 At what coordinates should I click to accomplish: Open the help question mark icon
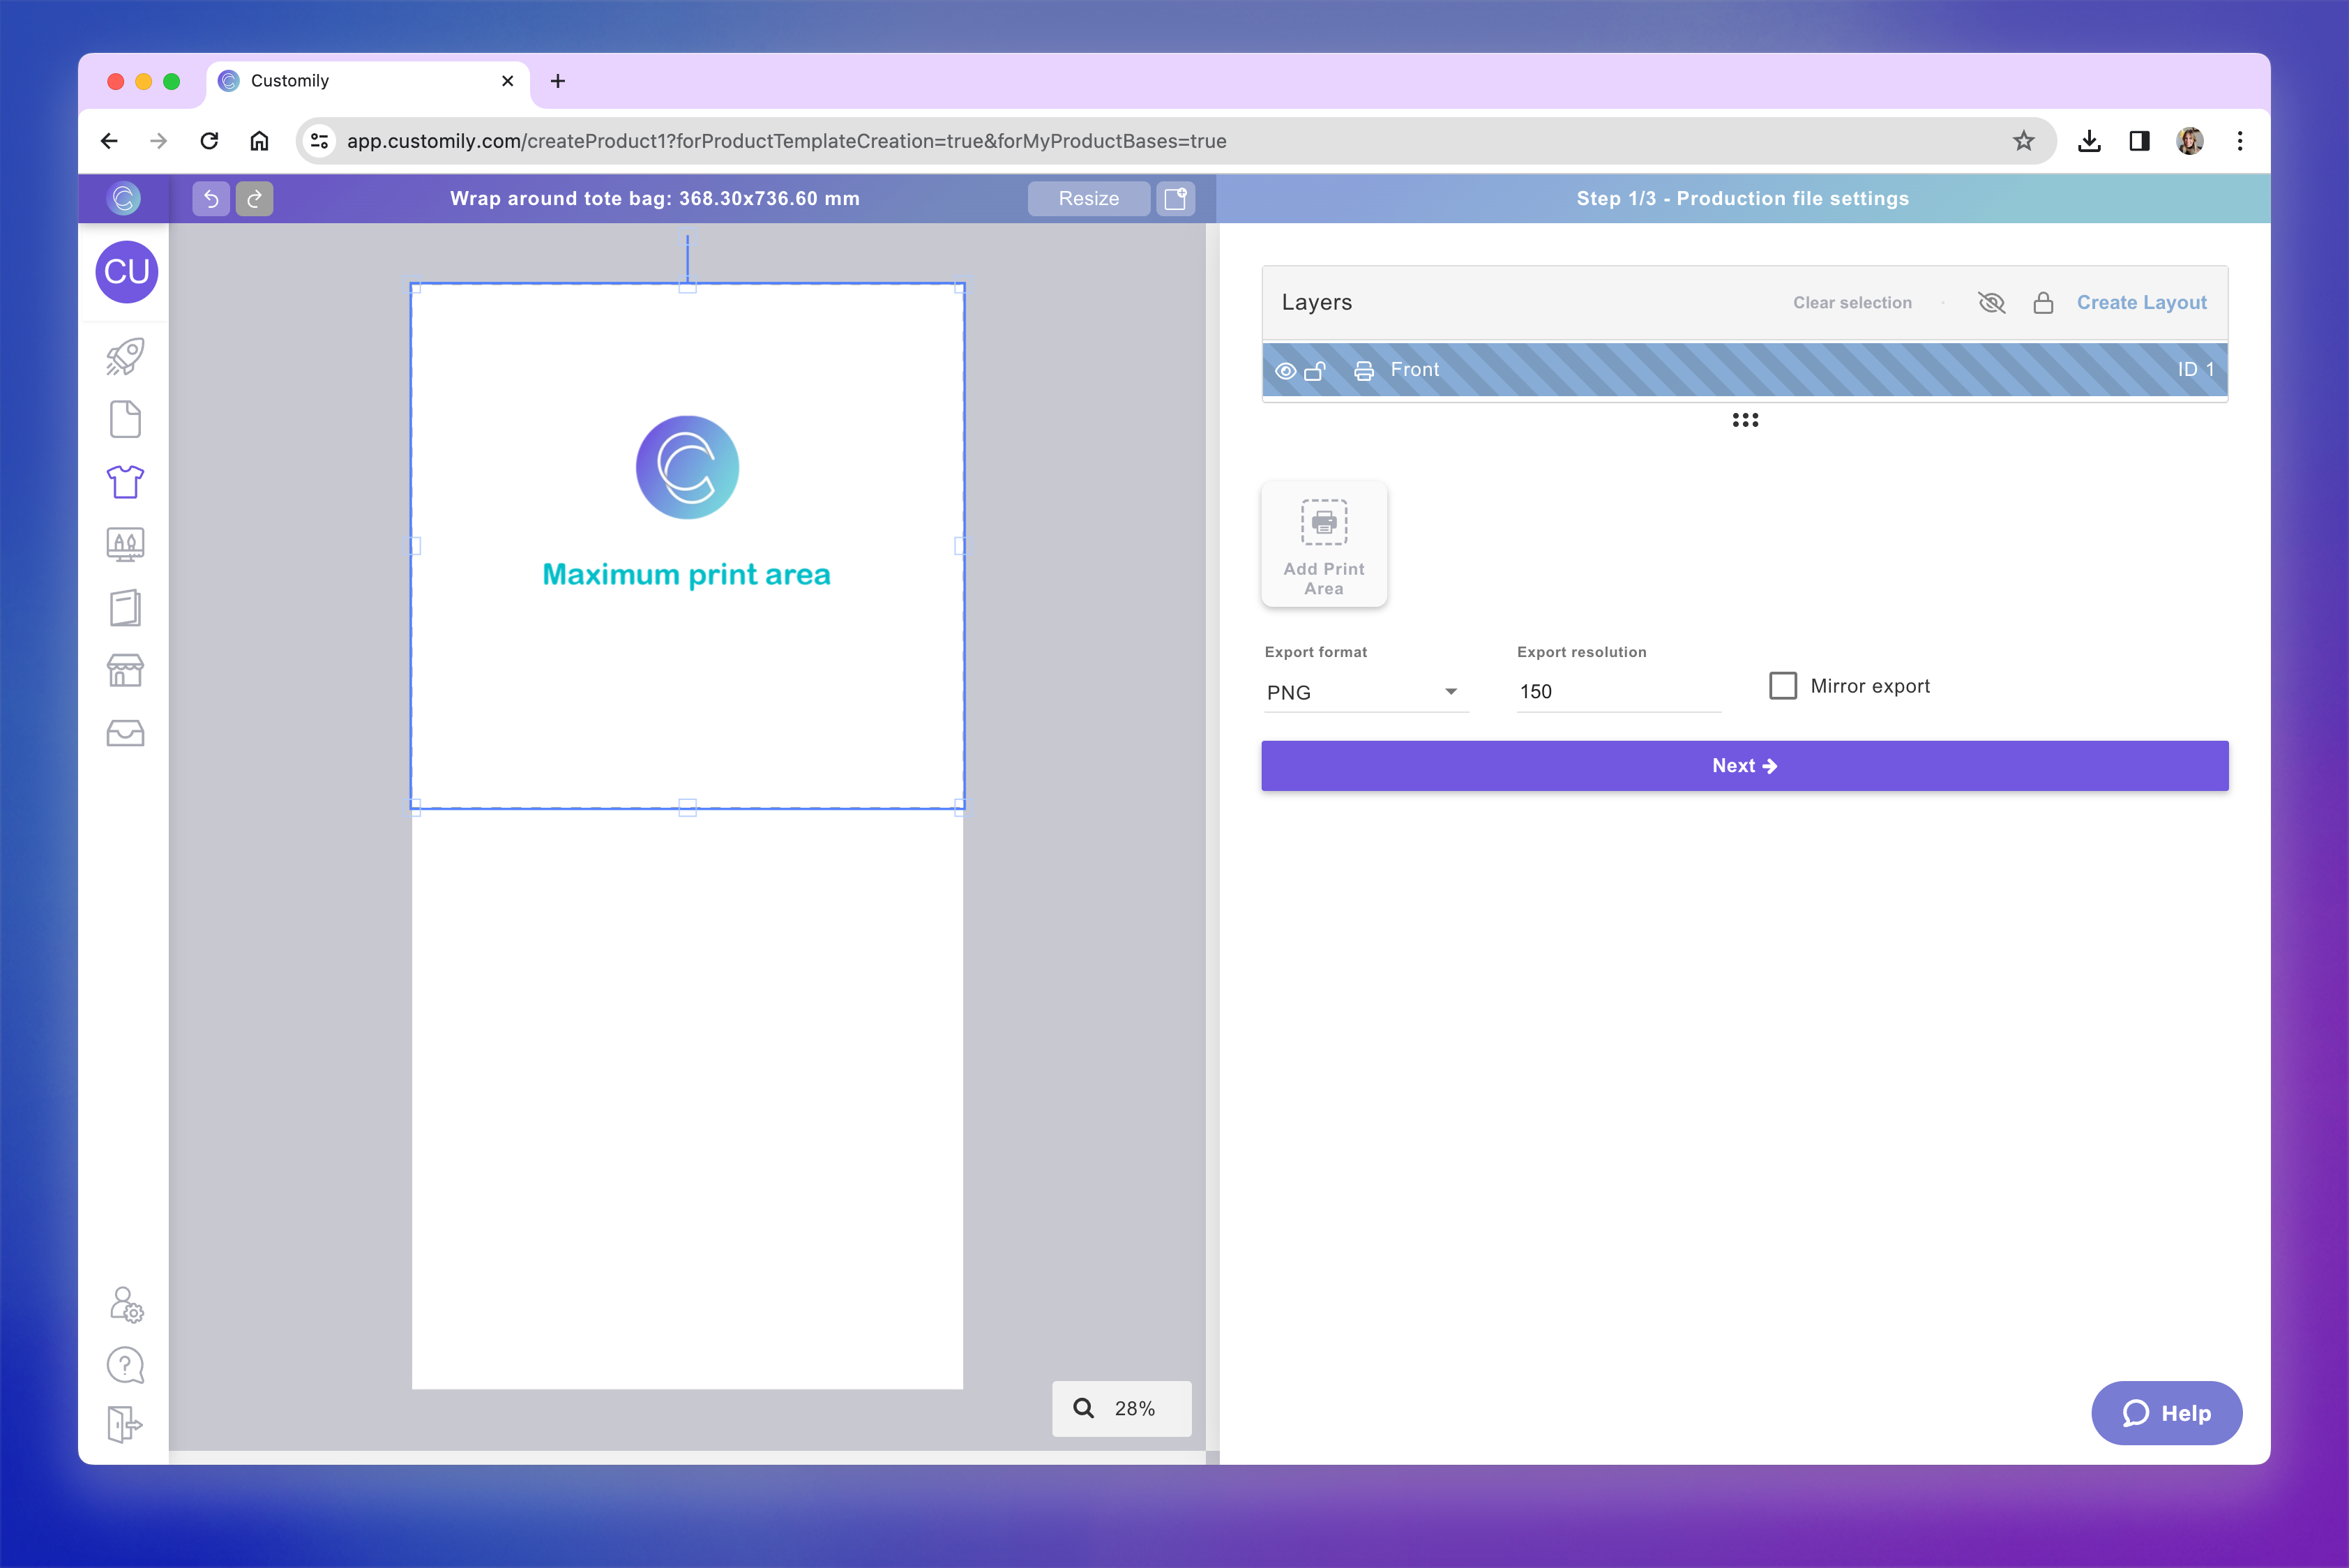(125, 1365)
